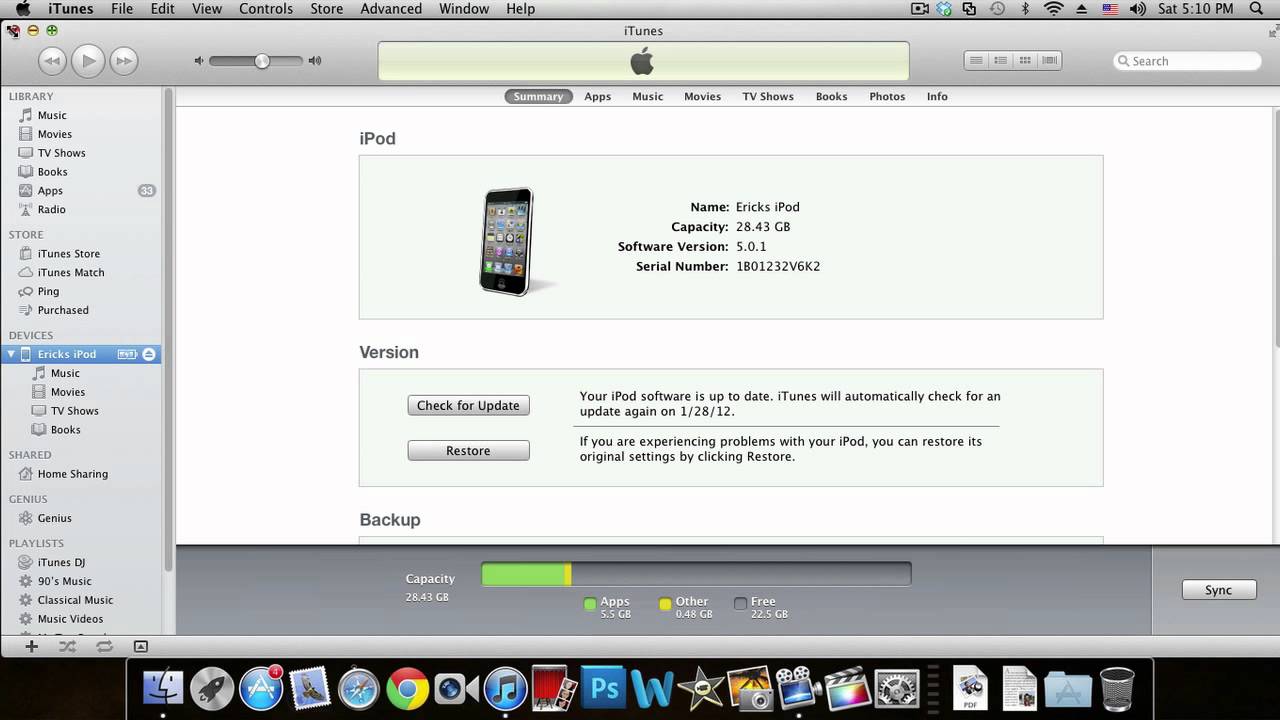
Task: Add a playlist with the plus button
Action: [x=32, y=647]
